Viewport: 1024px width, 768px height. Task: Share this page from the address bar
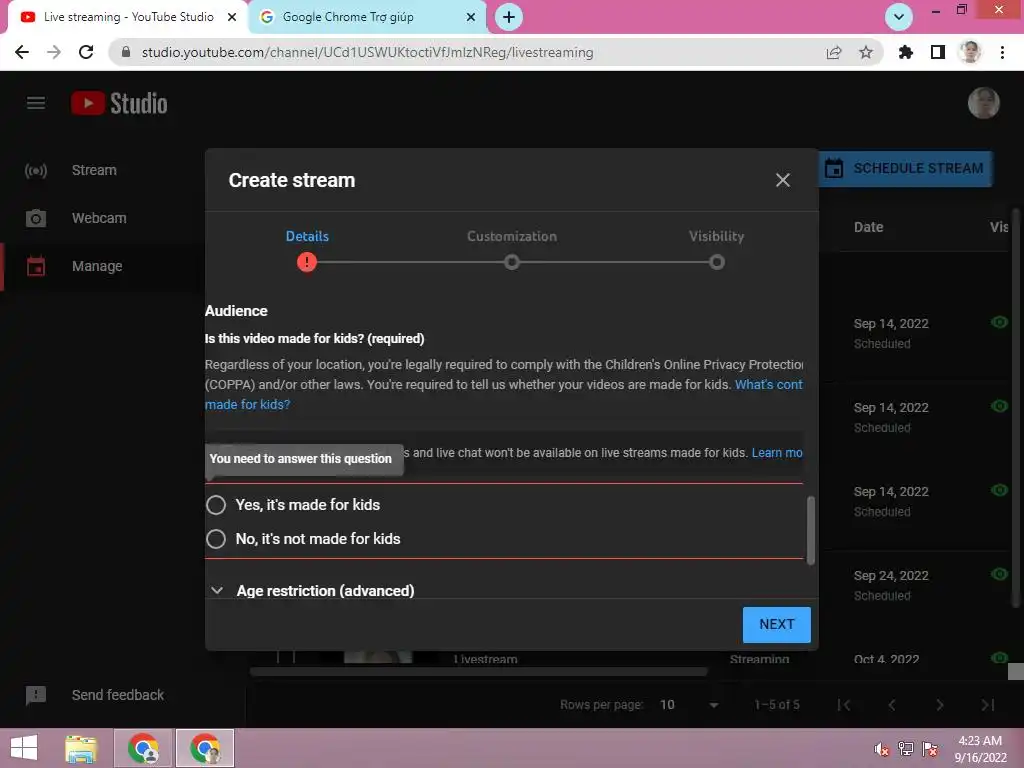tap(834, 52)
